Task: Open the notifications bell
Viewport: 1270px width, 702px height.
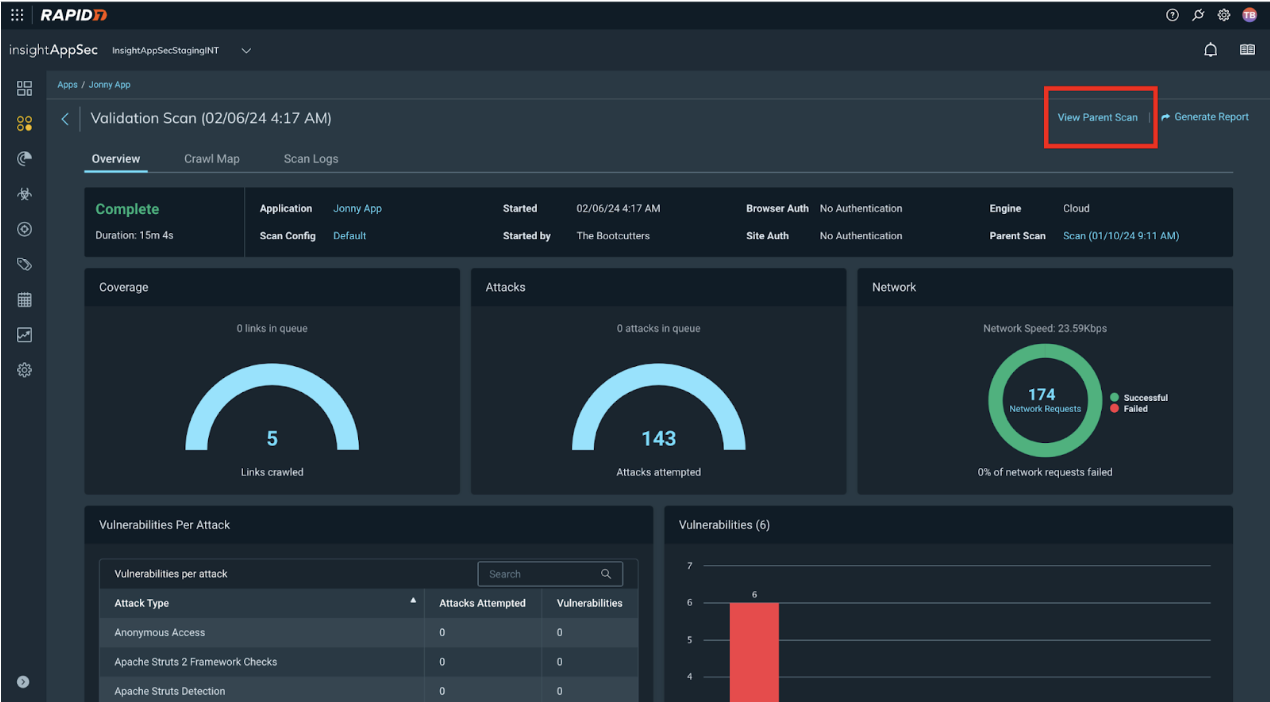Action: click(x=1210, y=50)
